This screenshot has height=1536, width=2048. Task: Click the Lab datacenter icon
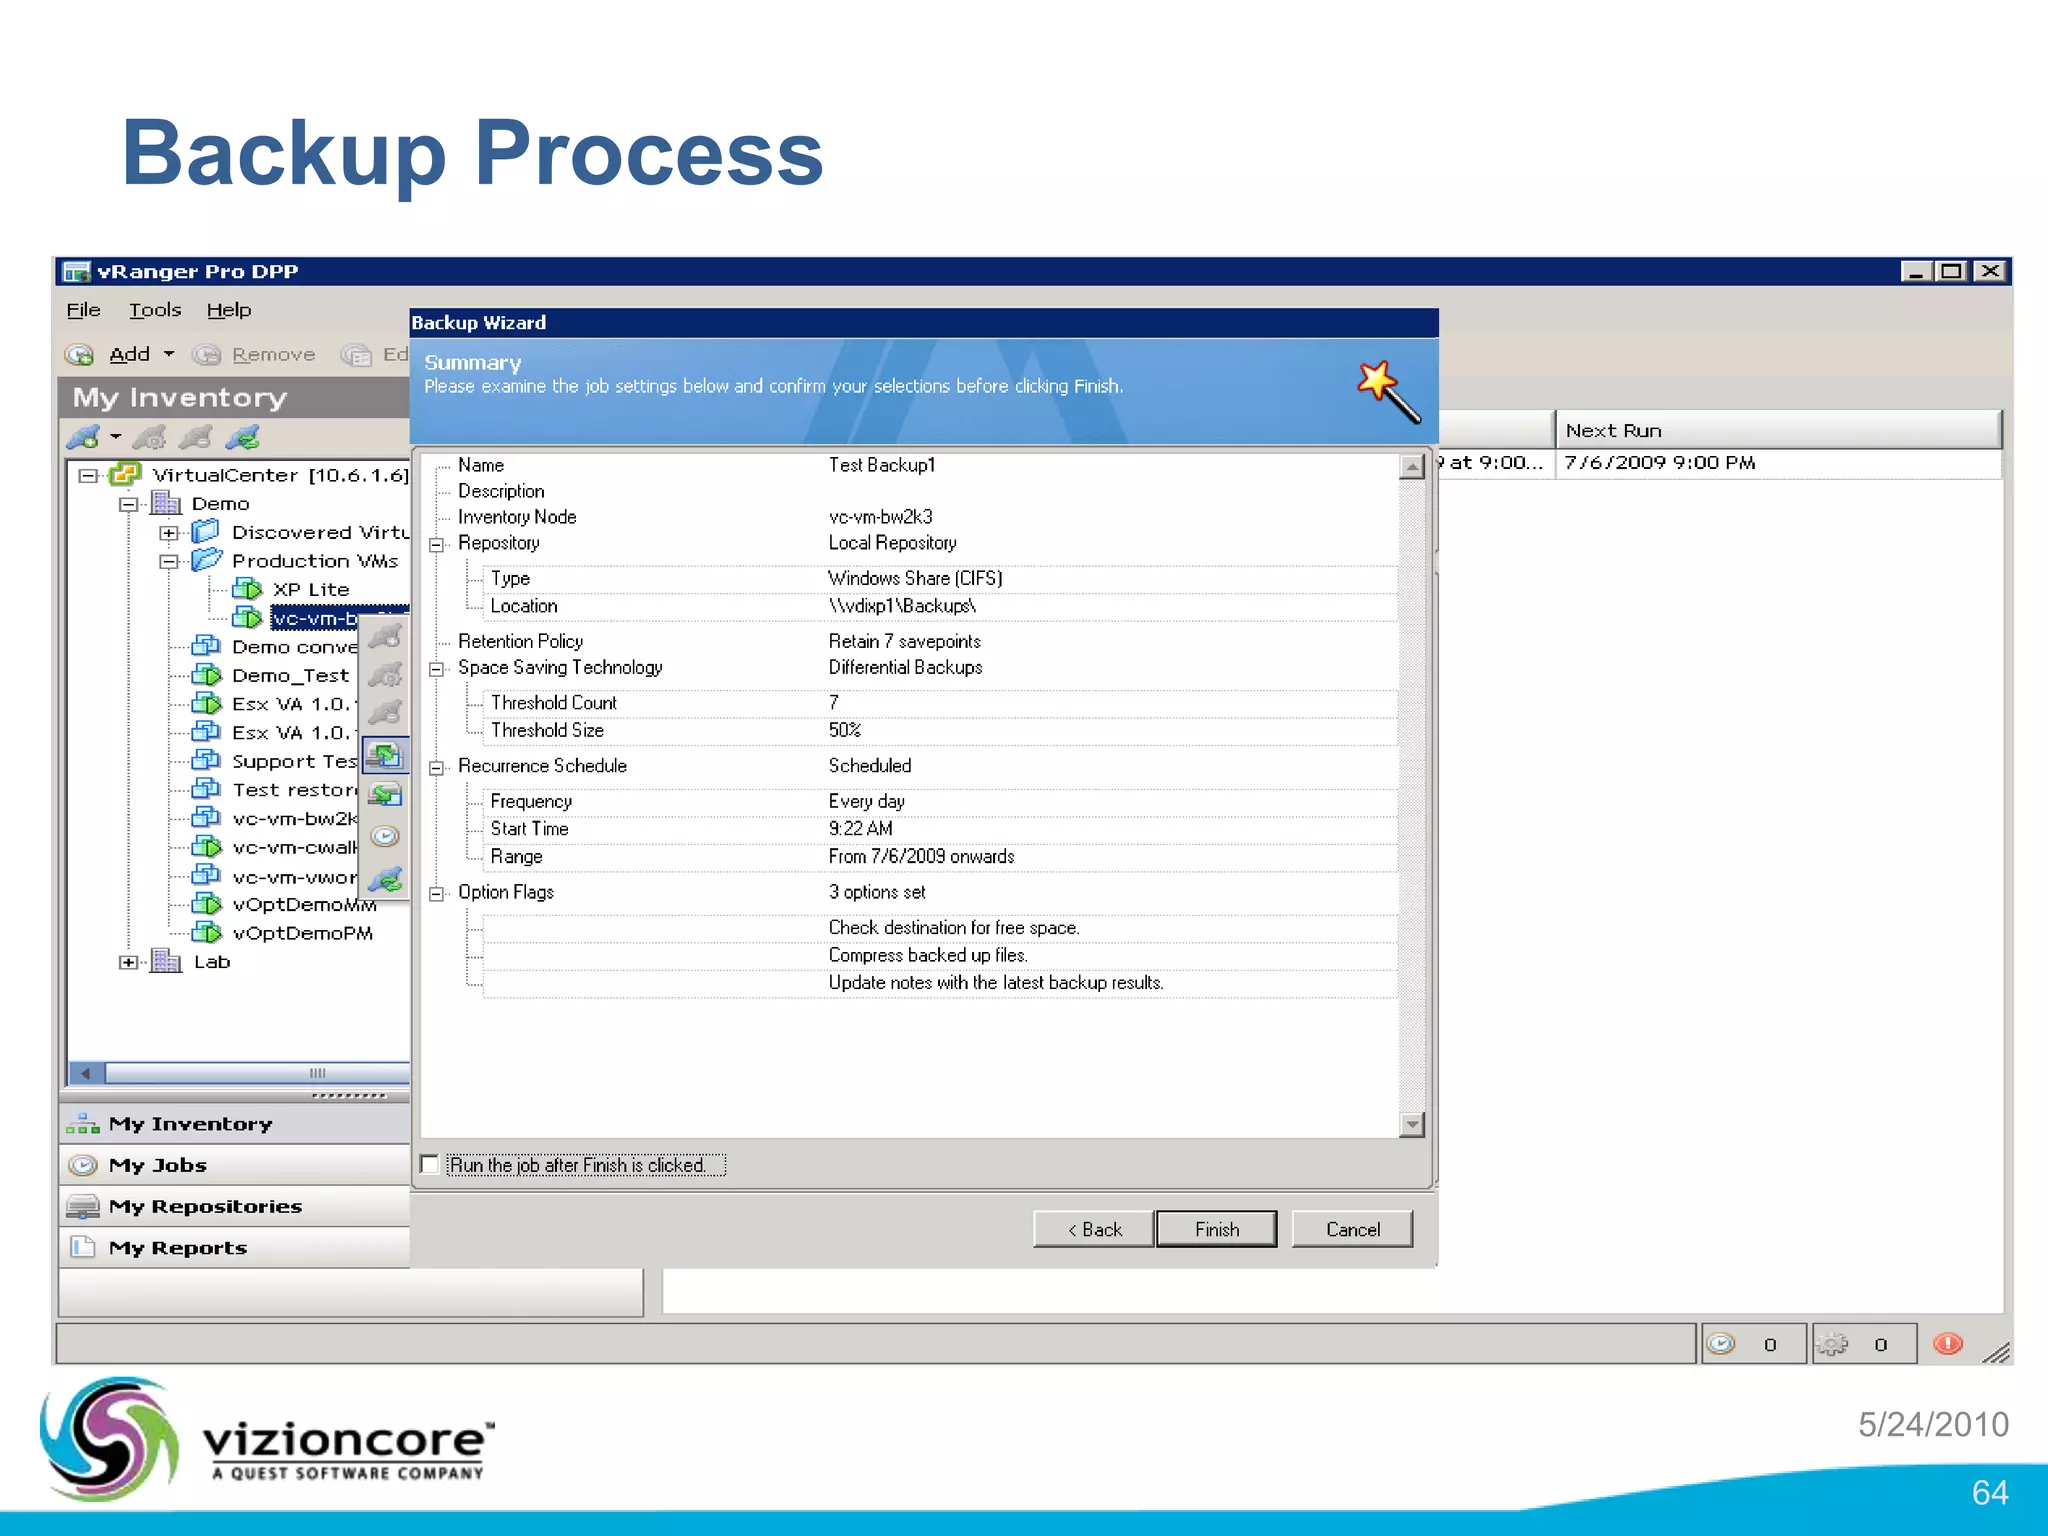coord(166,961)
